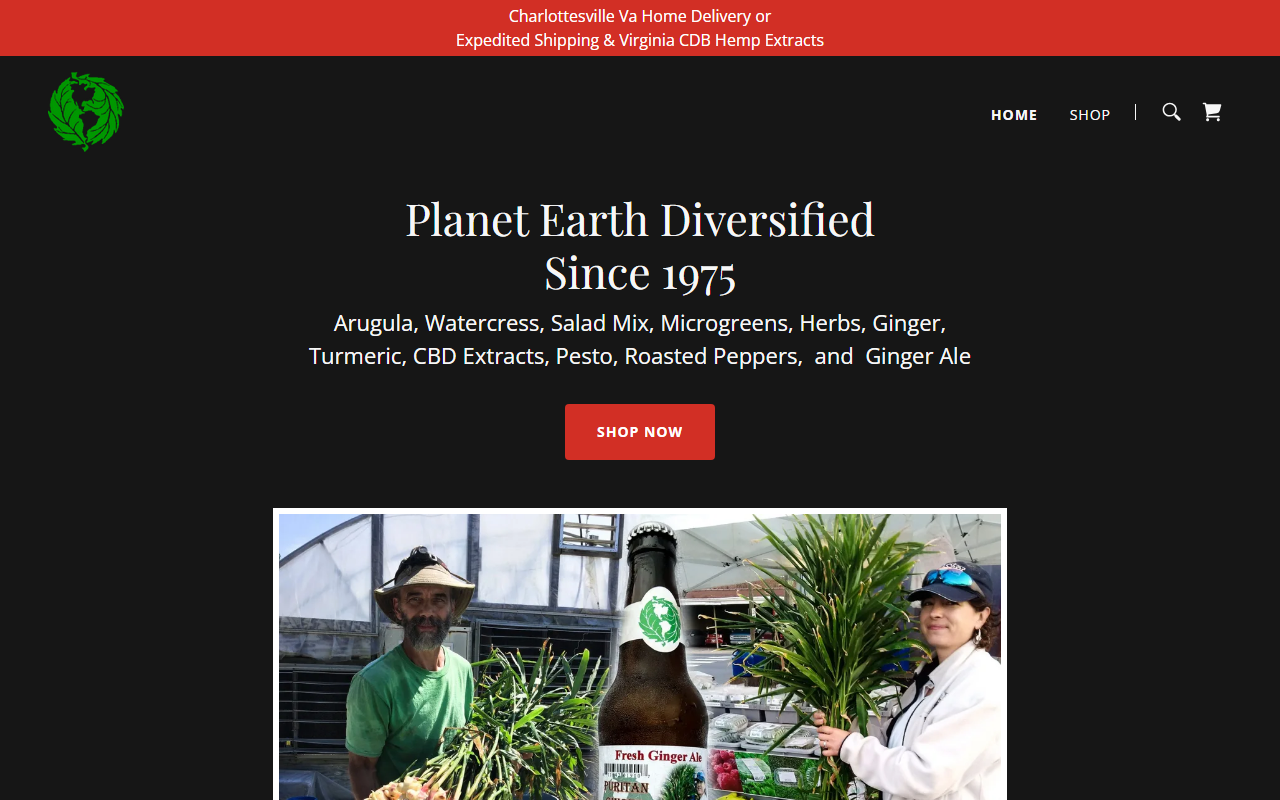Click the line "Expedited Shipping & Virginia CDB Hemp Extracts"
Viewport: 1280px width, 800px height.
[640, 40]
